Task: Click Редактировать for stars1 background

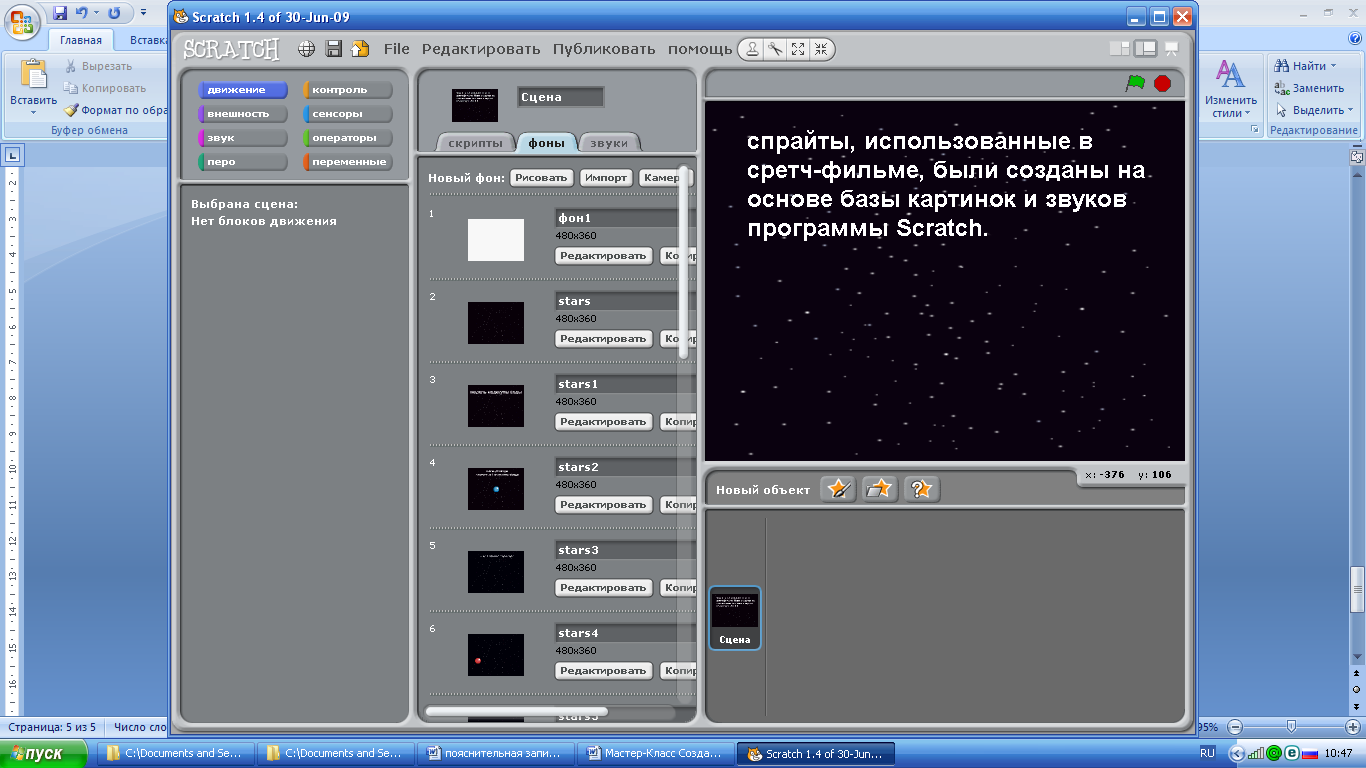Action: pyautogui.click(x=603, y=422)
